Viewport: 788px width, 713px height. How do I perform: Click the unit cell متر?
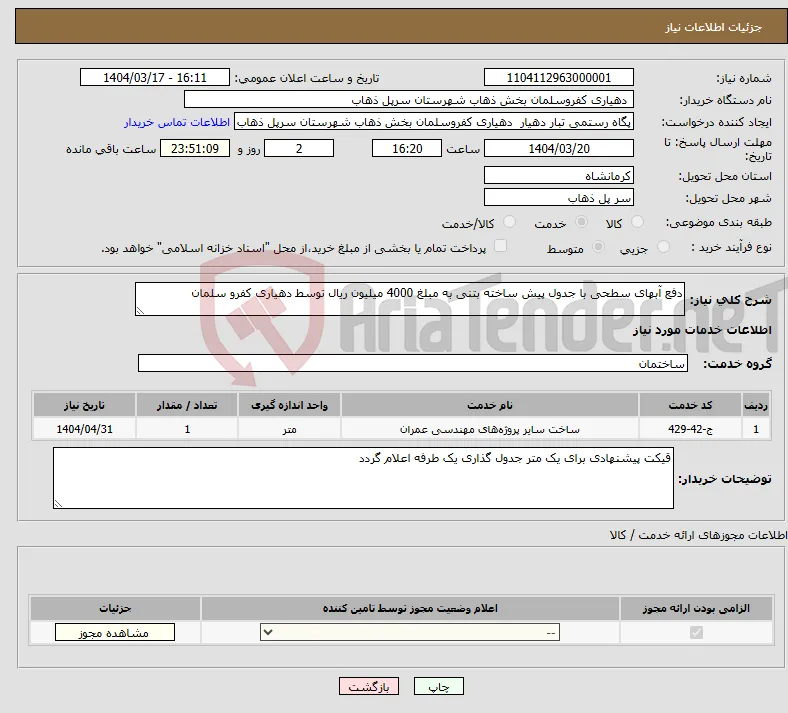(x=289, y=429)
